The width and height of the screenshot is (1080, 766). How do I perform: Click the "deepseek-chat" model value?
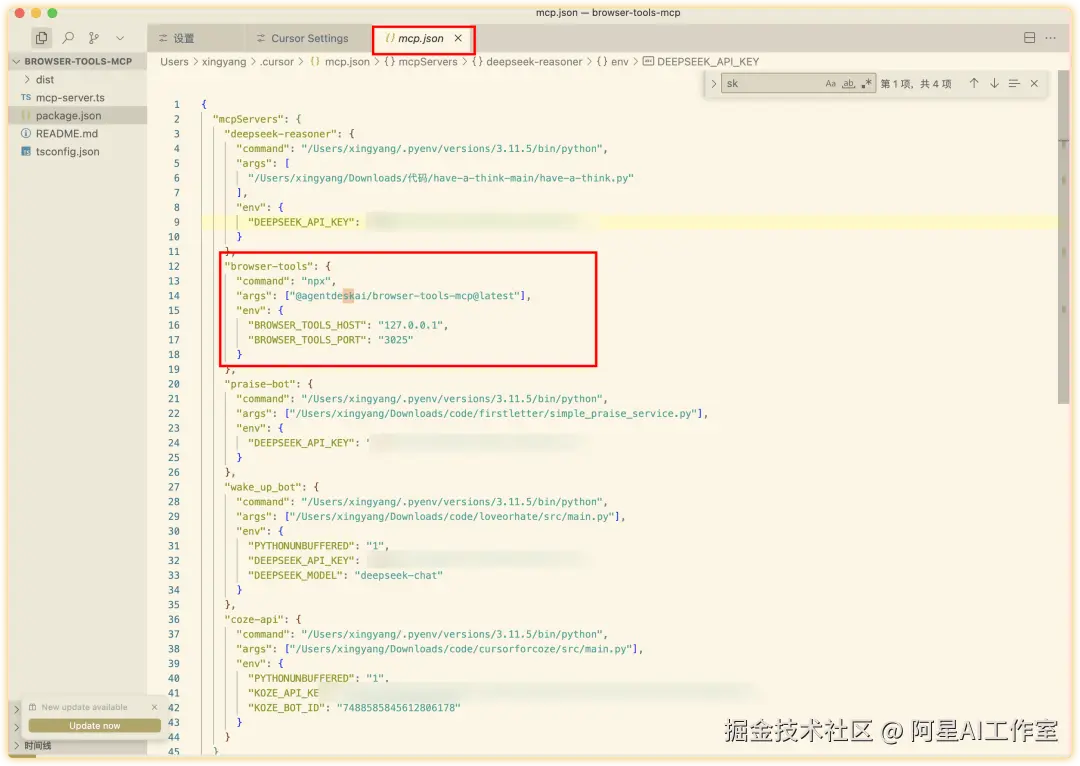tap(399, 575)
